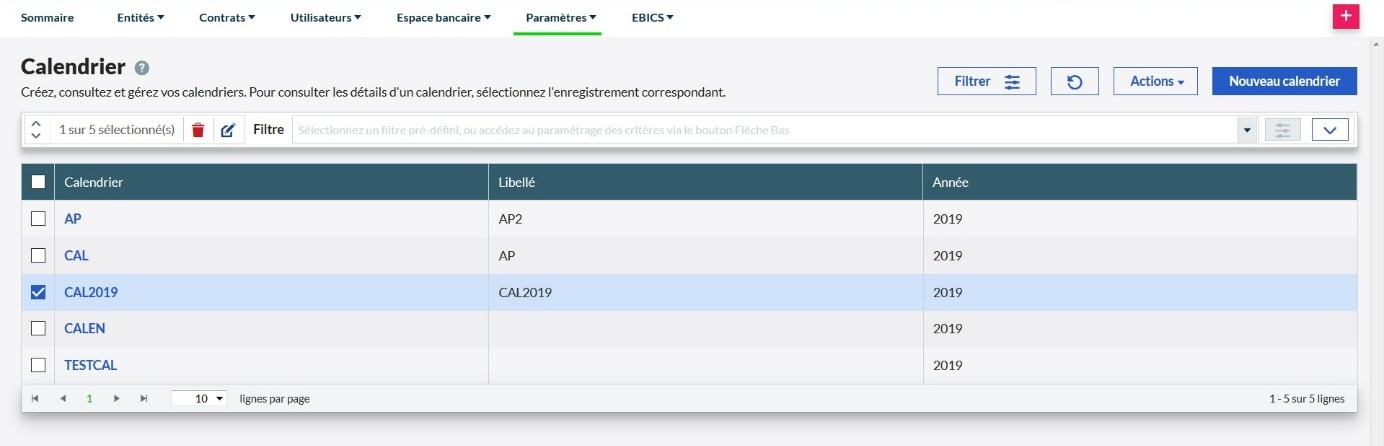Click the edit pencil icon

click(227, 130)
